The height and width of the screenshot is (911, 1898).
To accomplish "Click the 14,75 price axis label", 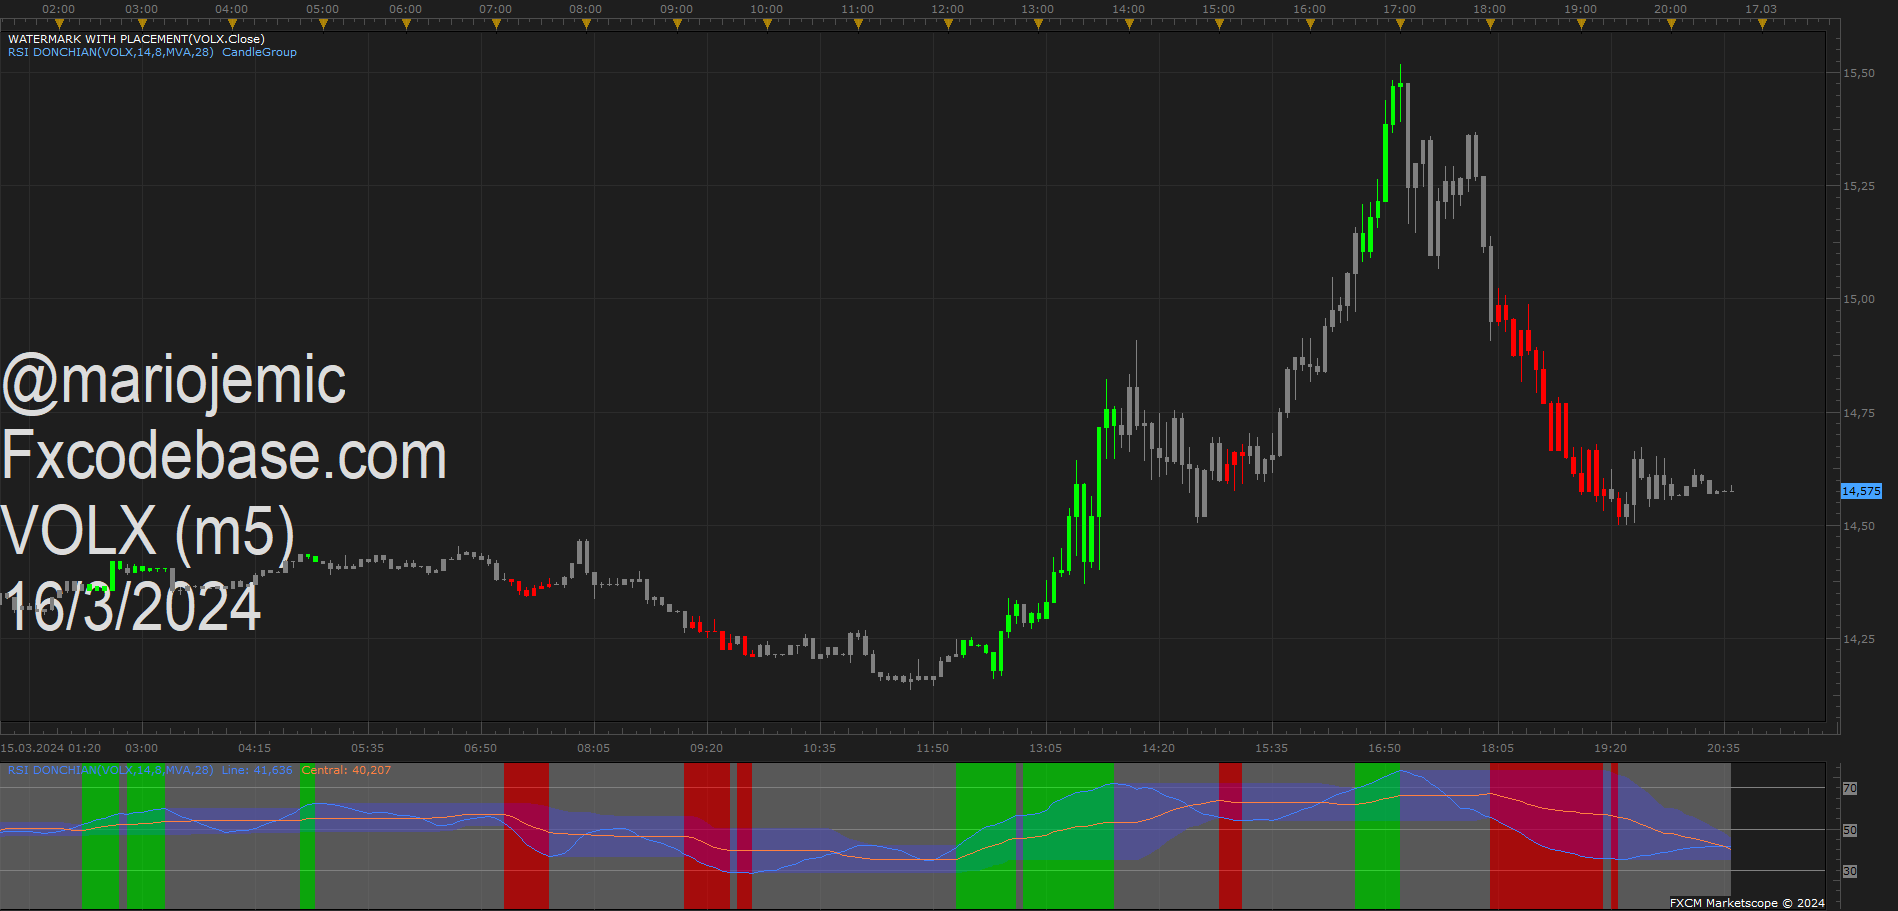I will tap(1859, 413).
